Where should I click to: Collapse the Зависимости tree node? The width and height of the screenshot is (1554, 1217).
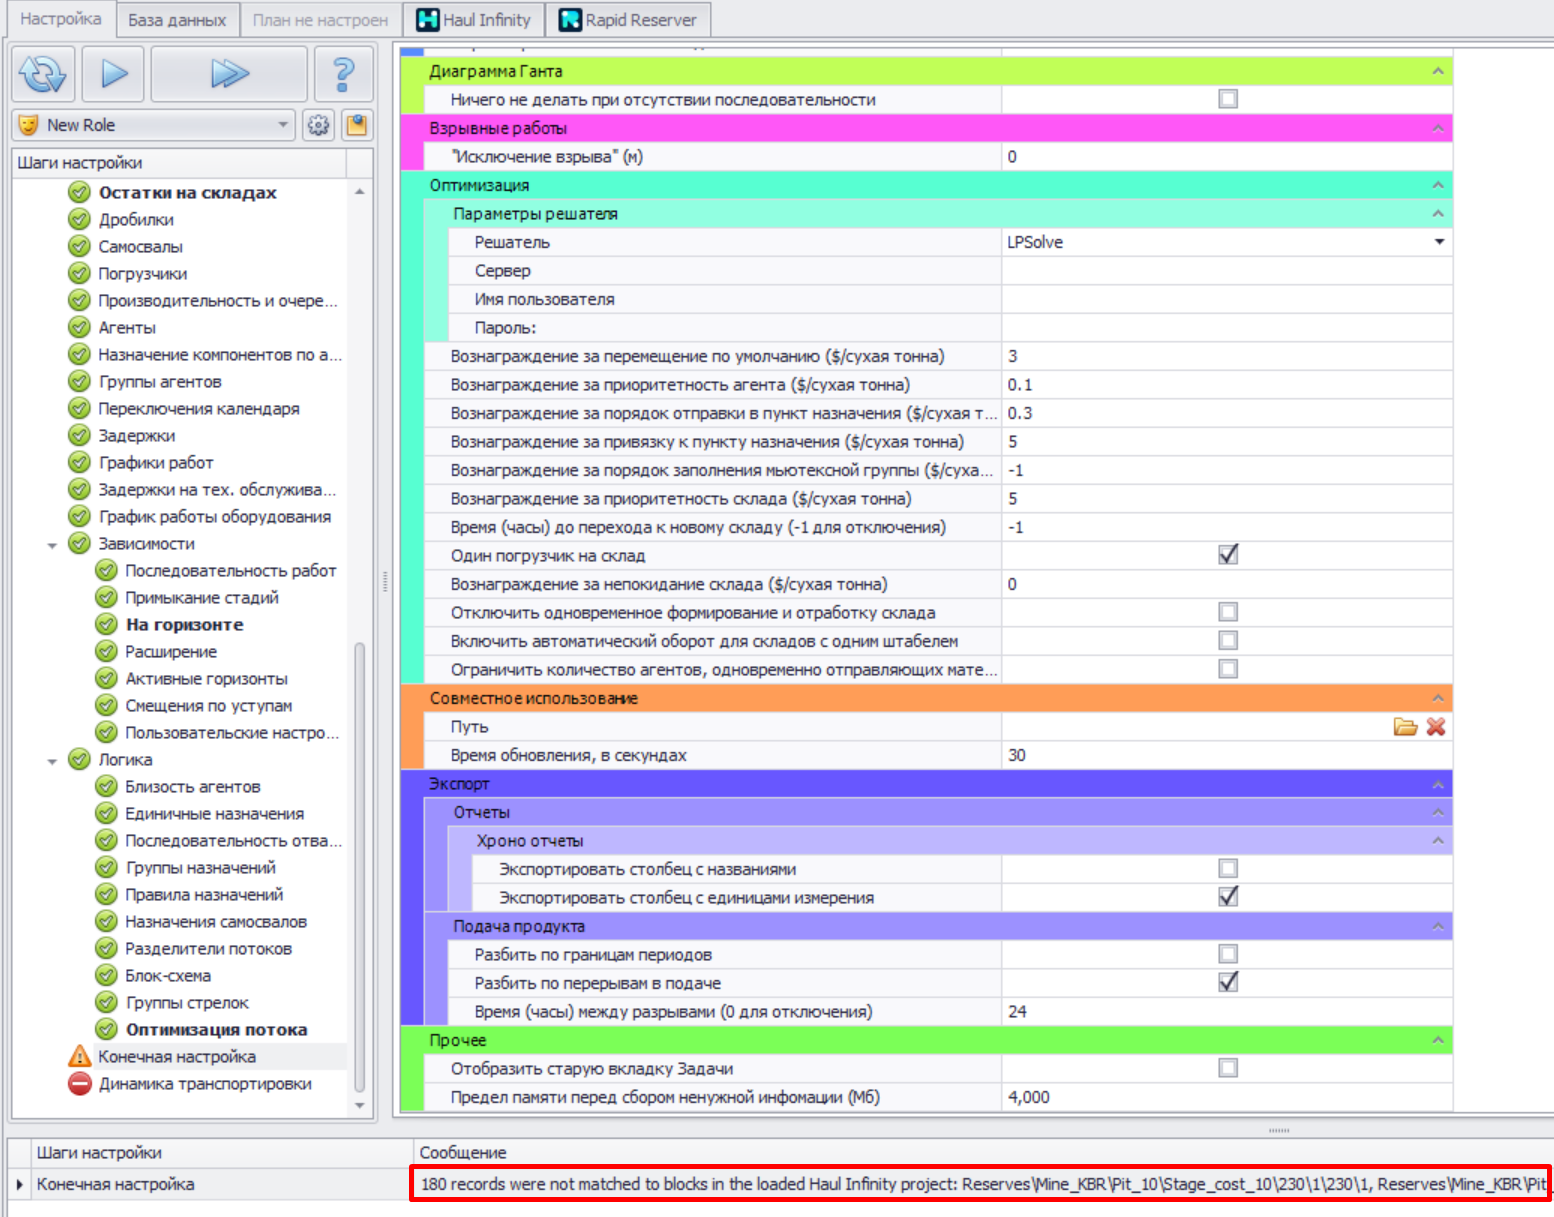pos(52,545)
